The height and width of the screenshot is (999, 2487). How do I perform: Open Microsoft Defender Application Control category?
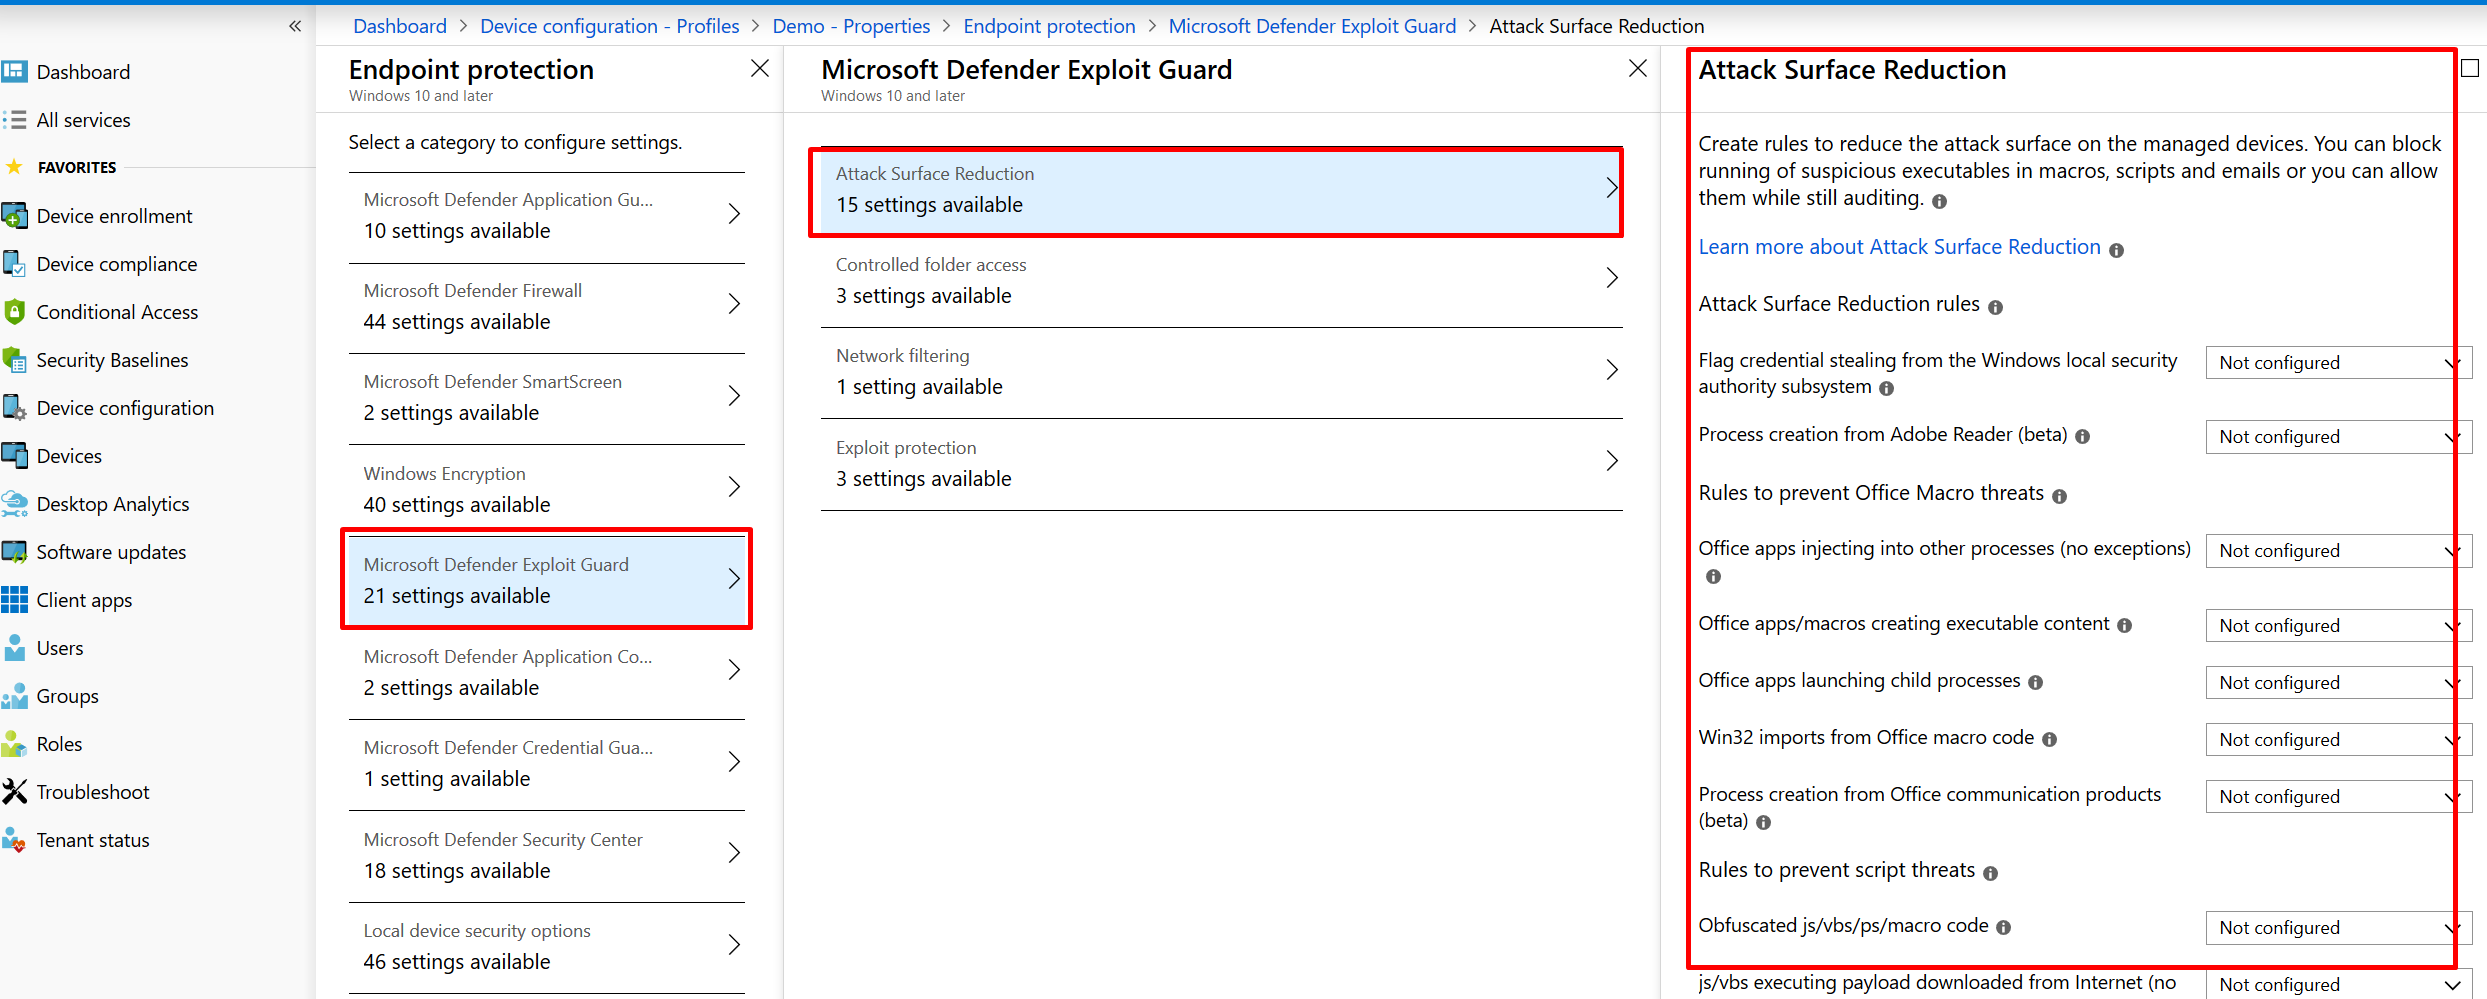(x=547, y=673)
